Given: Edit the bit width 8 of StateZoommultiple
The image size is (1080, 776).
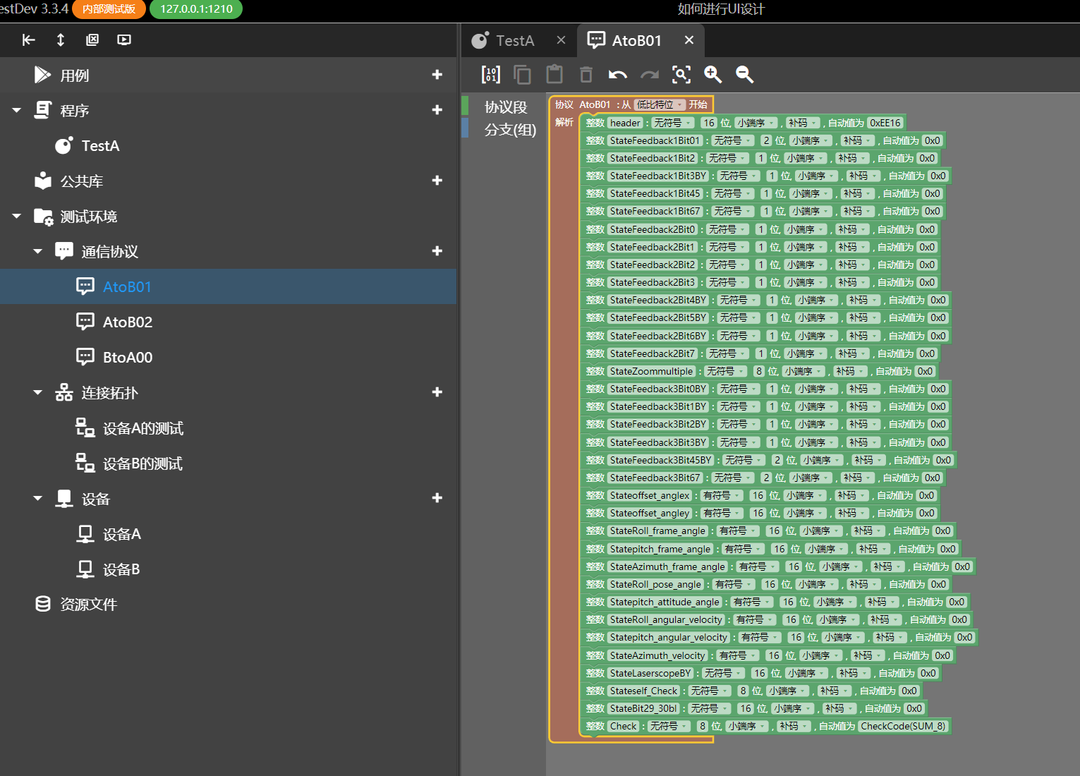Looking at the screenshot, I should 759,371.
